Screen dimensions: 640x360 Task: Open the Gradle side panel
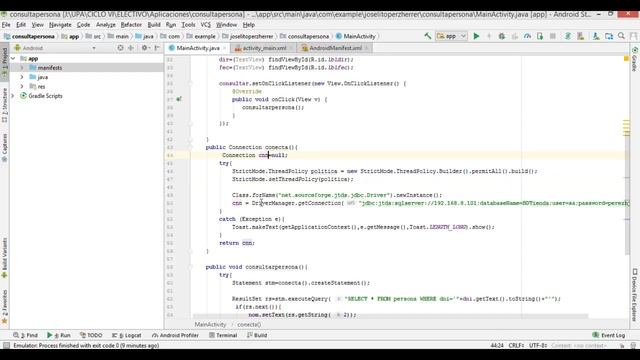[635, 59]
